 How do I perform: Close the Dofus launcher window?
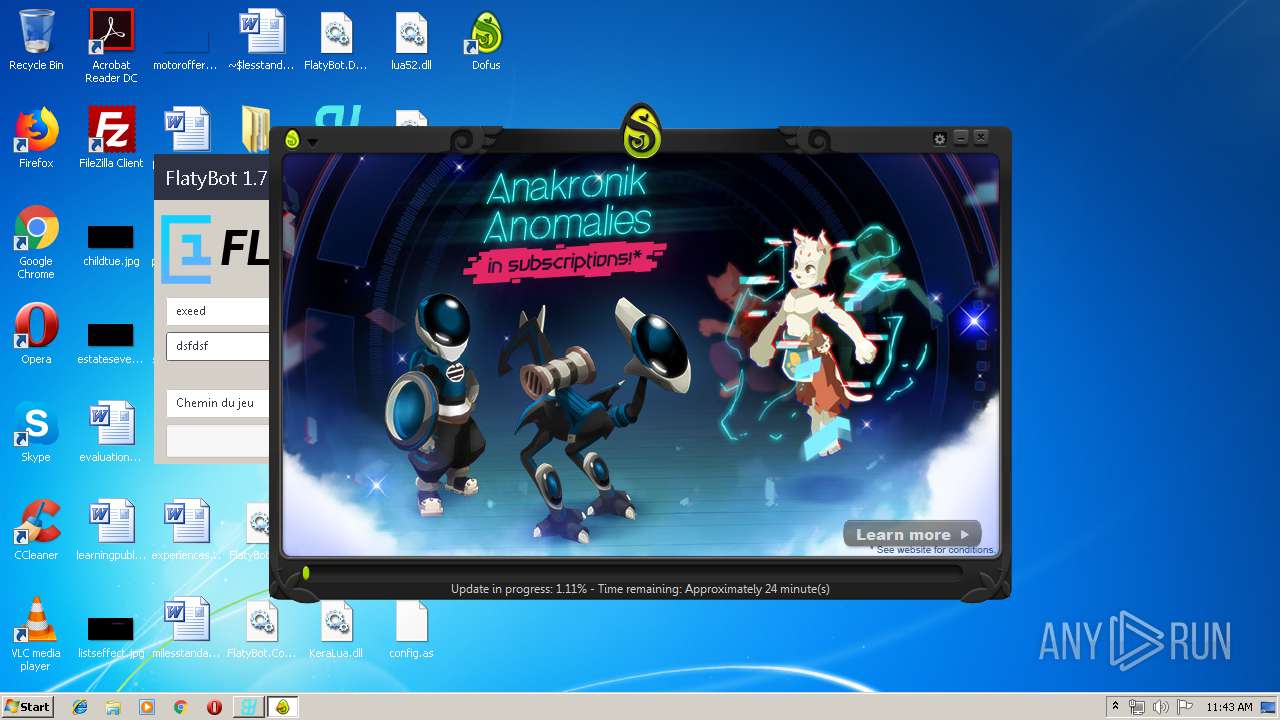click(x=981, y=138)
